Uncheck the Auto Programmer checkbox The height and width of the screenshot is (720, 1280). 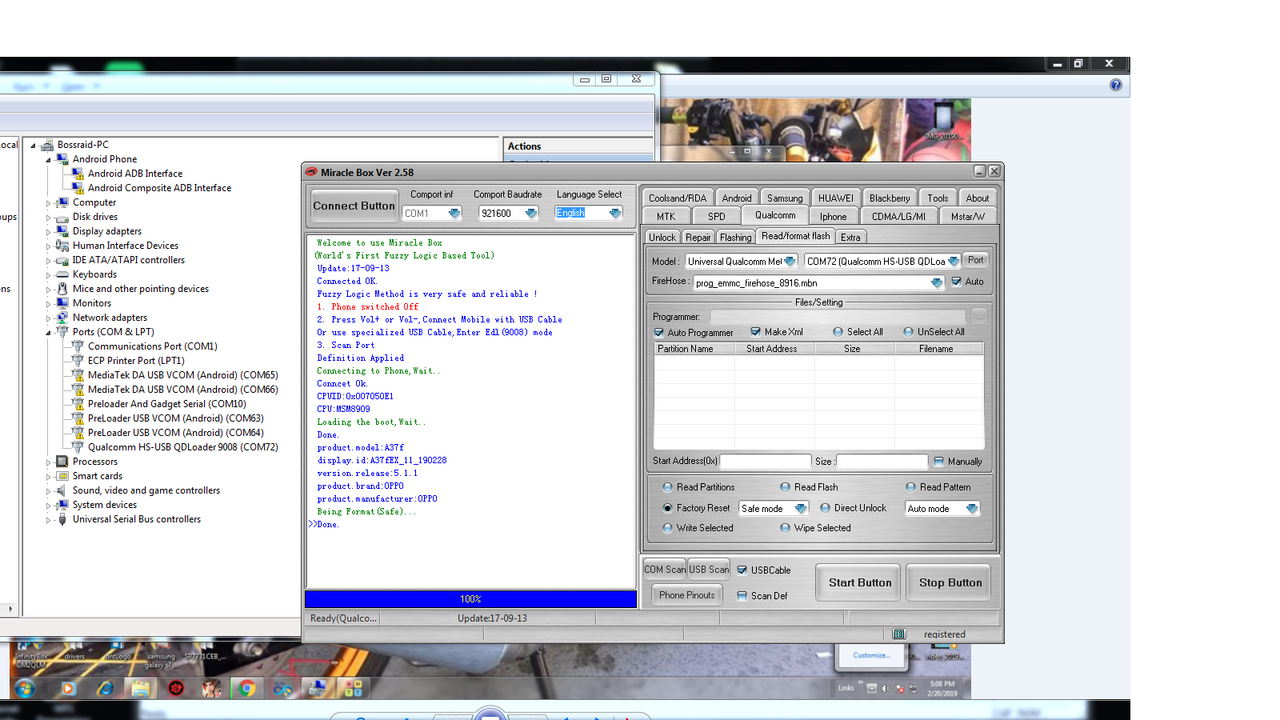point(659,332)
